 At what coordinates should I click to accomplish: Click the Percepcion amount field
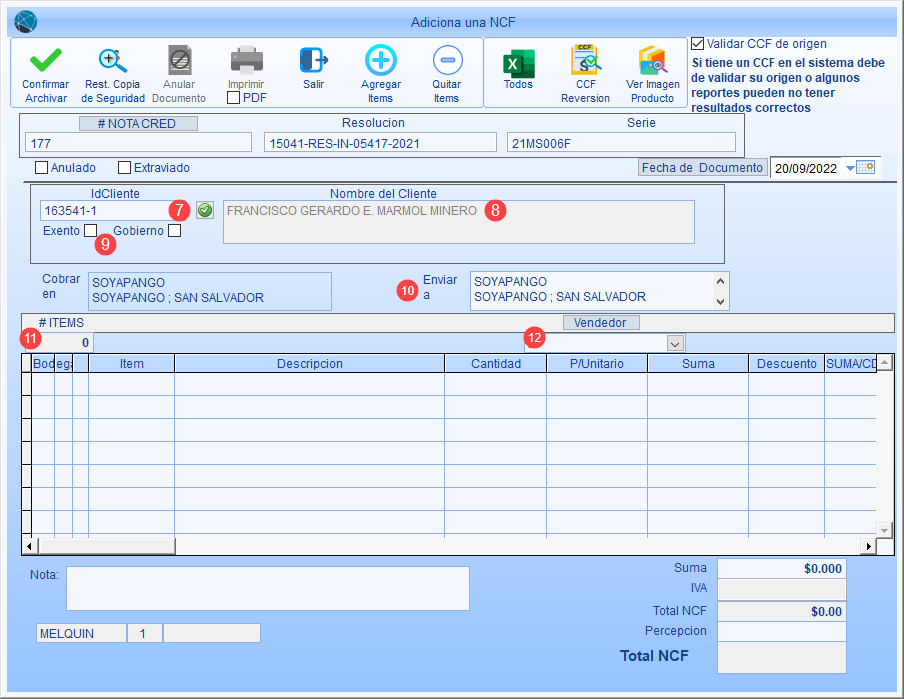click(x=782, y=632)
